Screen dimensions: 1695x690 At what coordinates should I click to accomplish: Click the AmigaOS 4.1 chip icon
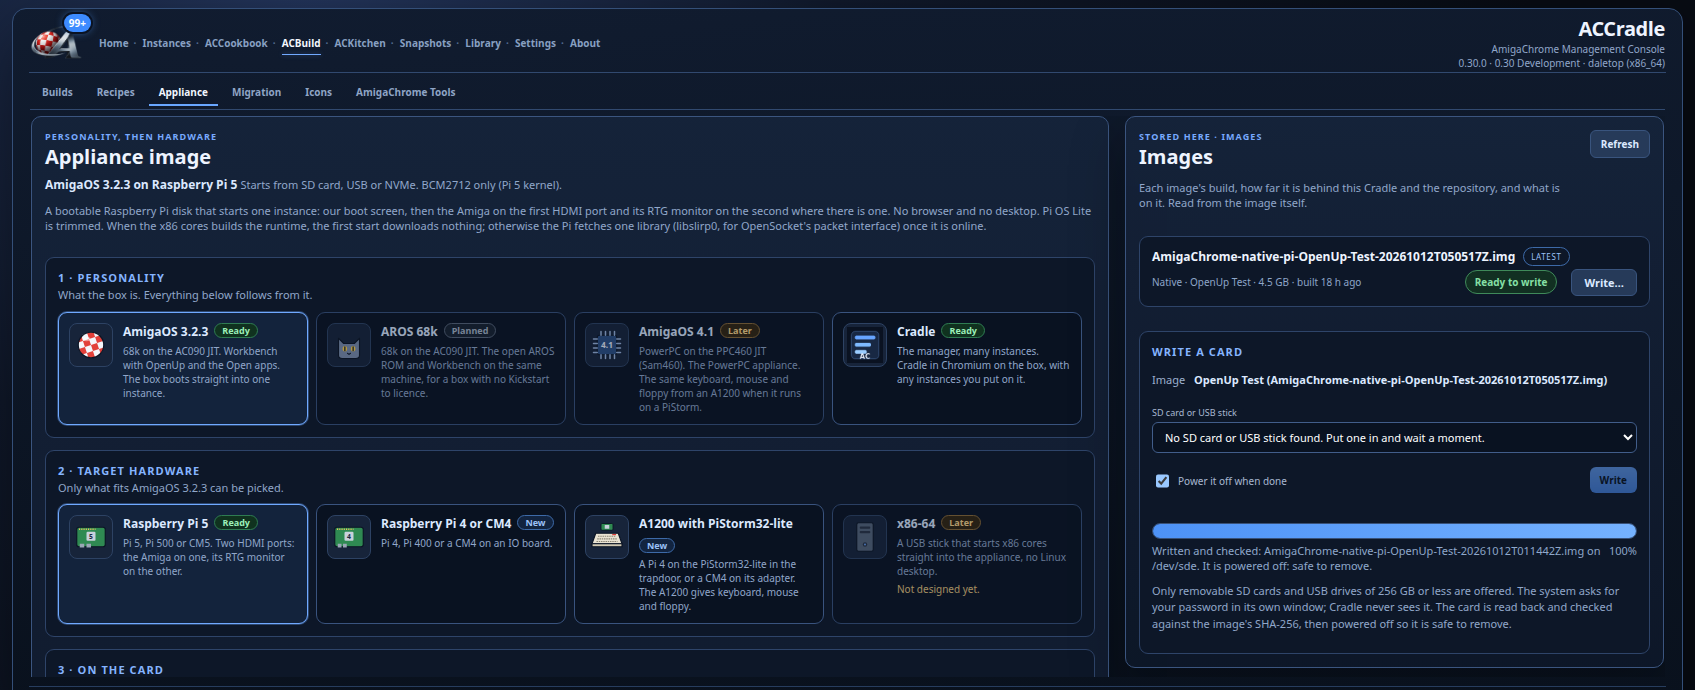coord(607,345)
